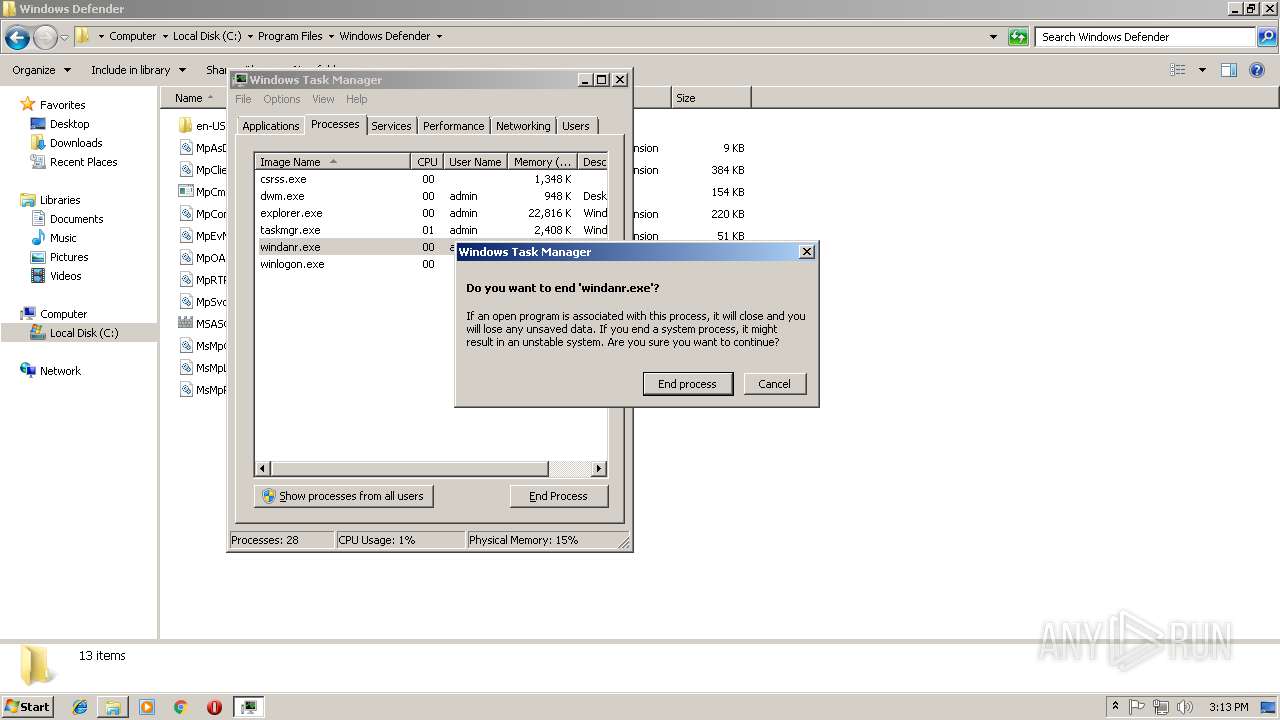Open Opera taskbar icon
The height and width of the screenshot is (720, 1280).
[x=214, y=707]
